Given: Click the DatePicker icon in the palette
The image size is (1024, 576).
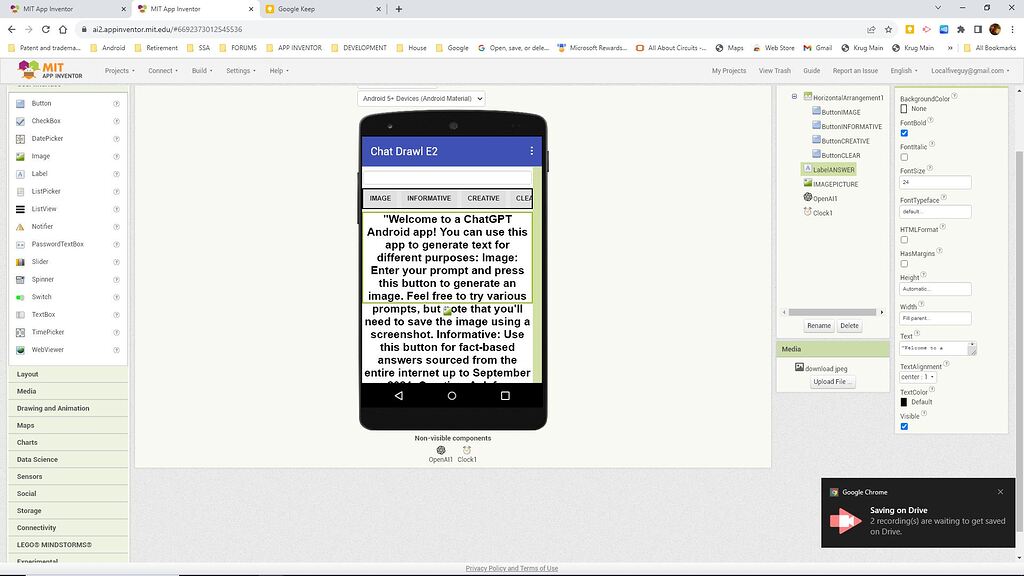Looking at the screenshot, I should pyautogui.click(x=20, y=138).
